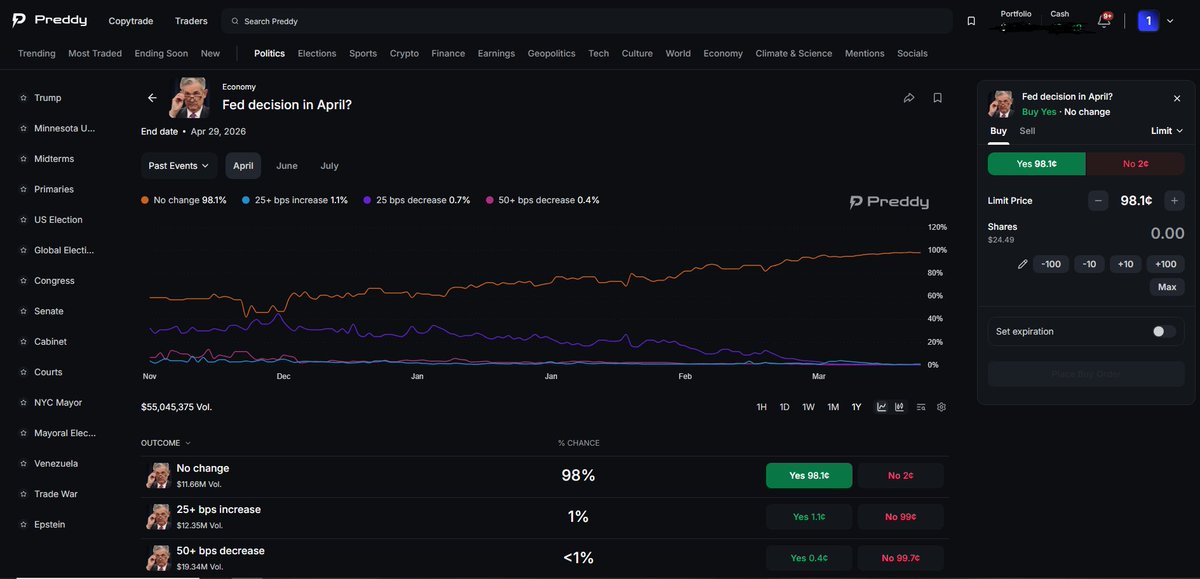This screenshot has width=1200, height=579.
Task: Open bookmarks from the top bar
Action: pyautogui.click(x=971, y=21)
